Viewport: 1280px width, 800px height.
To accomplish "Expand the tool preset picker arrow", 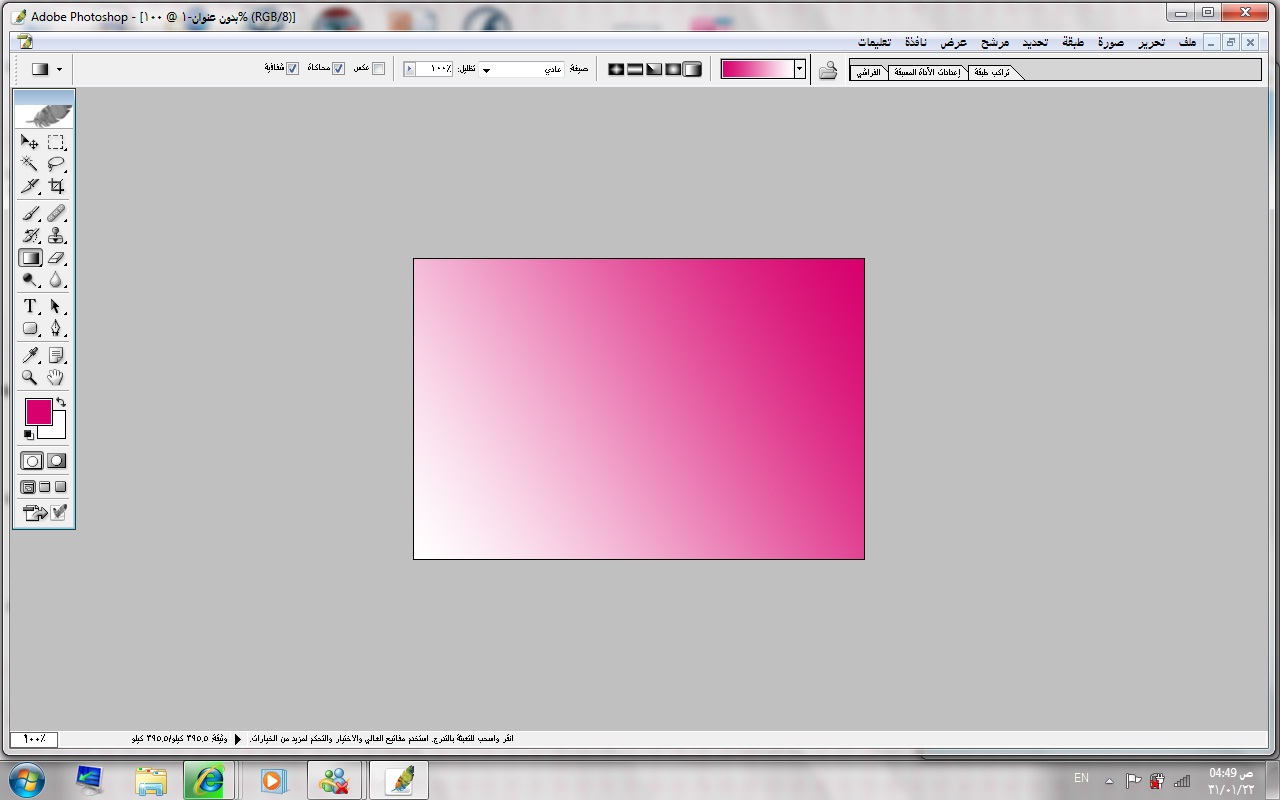I will (60, 69).
